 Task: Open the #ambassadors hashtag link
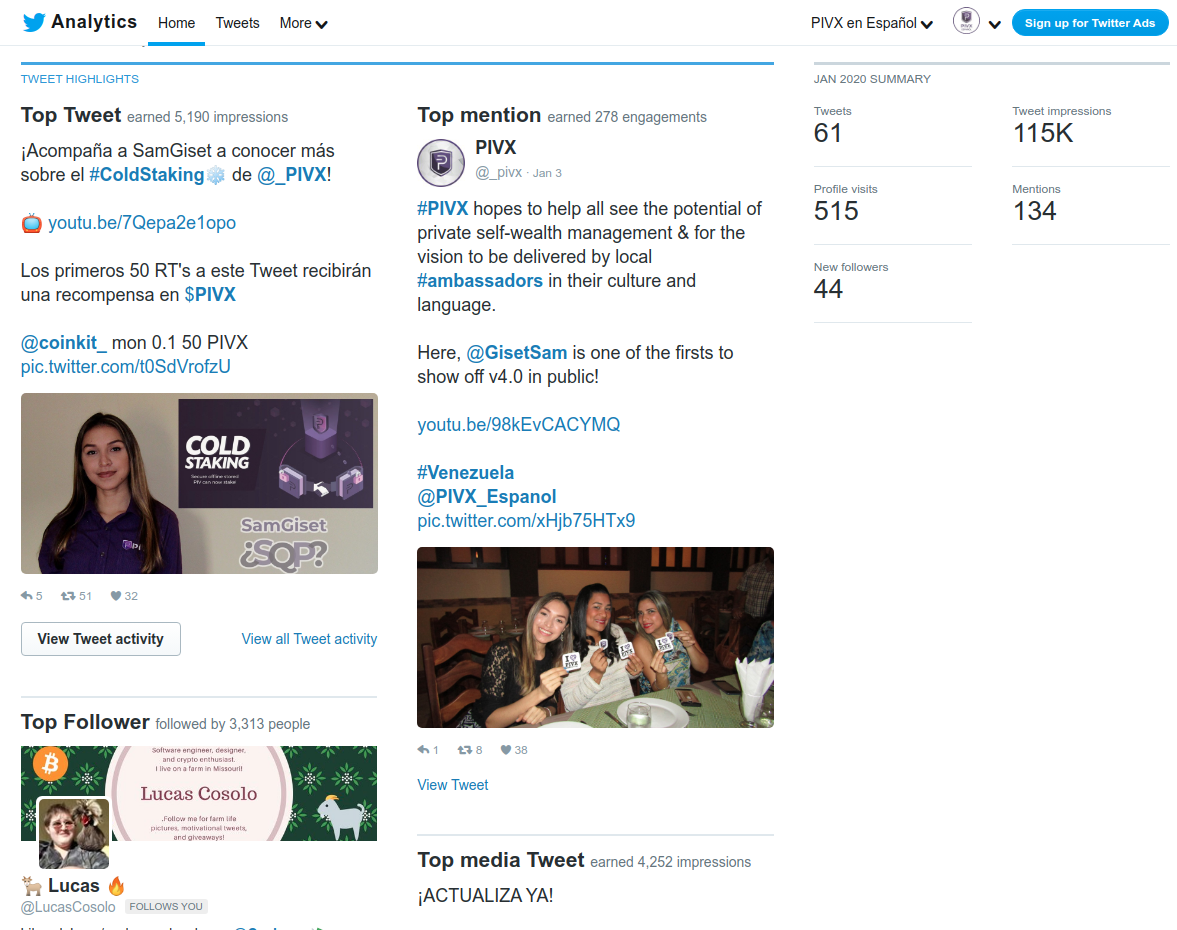click(480, 281)
